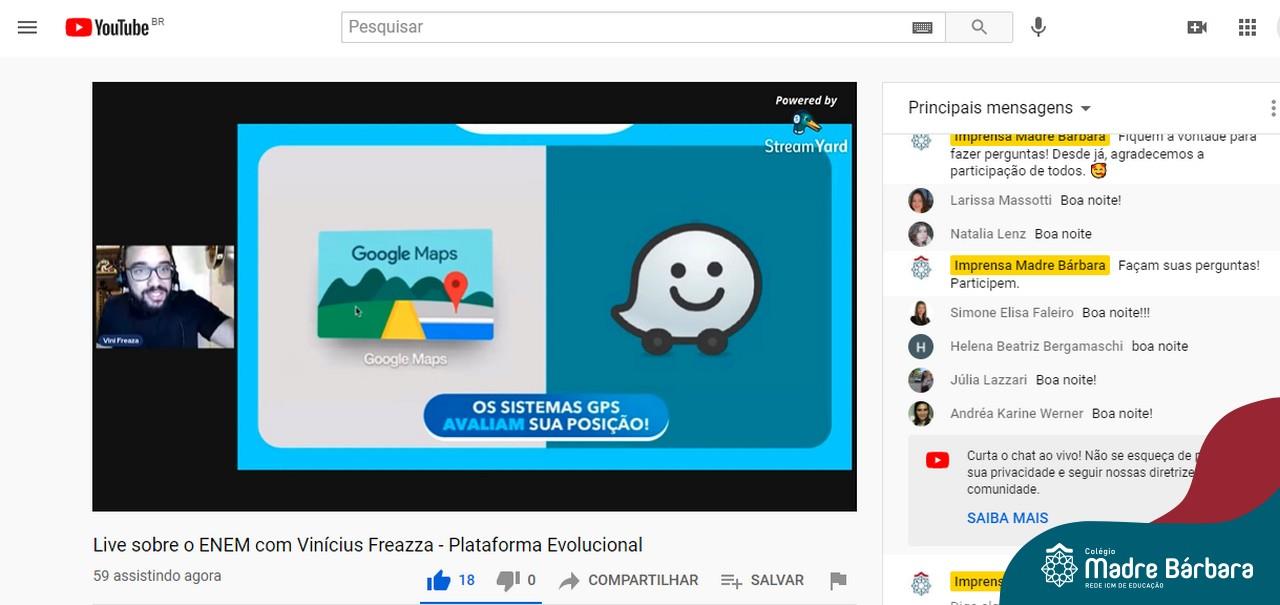Open the SAIBA MAIS link in chat
This screenshot has width=1280, height=605.
tap(1007, 518)
